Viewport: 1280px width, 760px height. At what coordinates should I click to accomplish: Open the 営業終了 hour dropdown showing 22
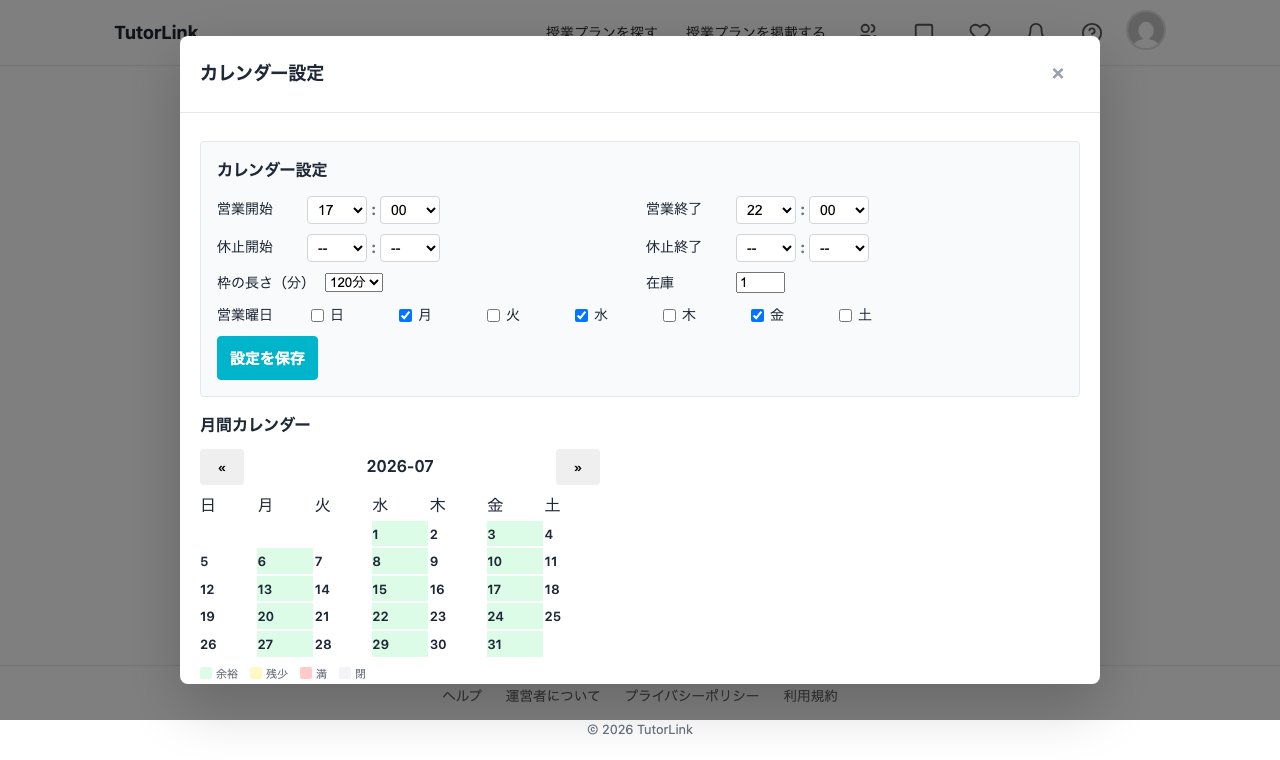tap(766, 210)
